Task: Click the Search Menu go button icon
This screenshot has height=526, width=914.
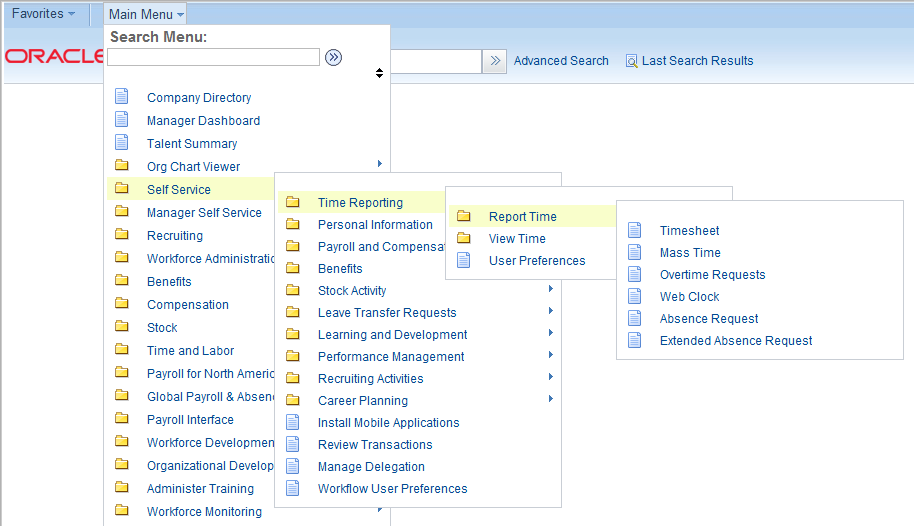Action: tap(333, 58)
